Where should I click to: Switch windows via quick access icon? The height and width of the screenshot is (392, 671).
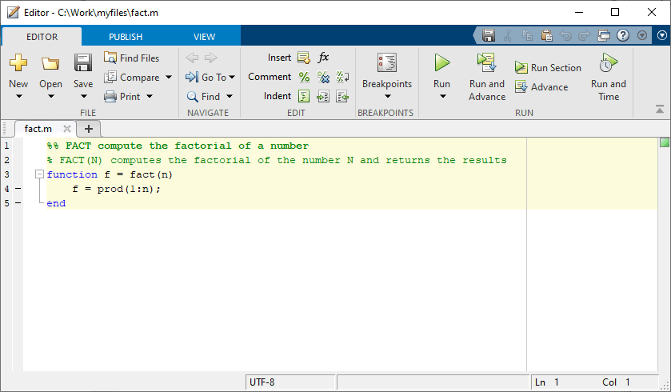pos(603,36)
